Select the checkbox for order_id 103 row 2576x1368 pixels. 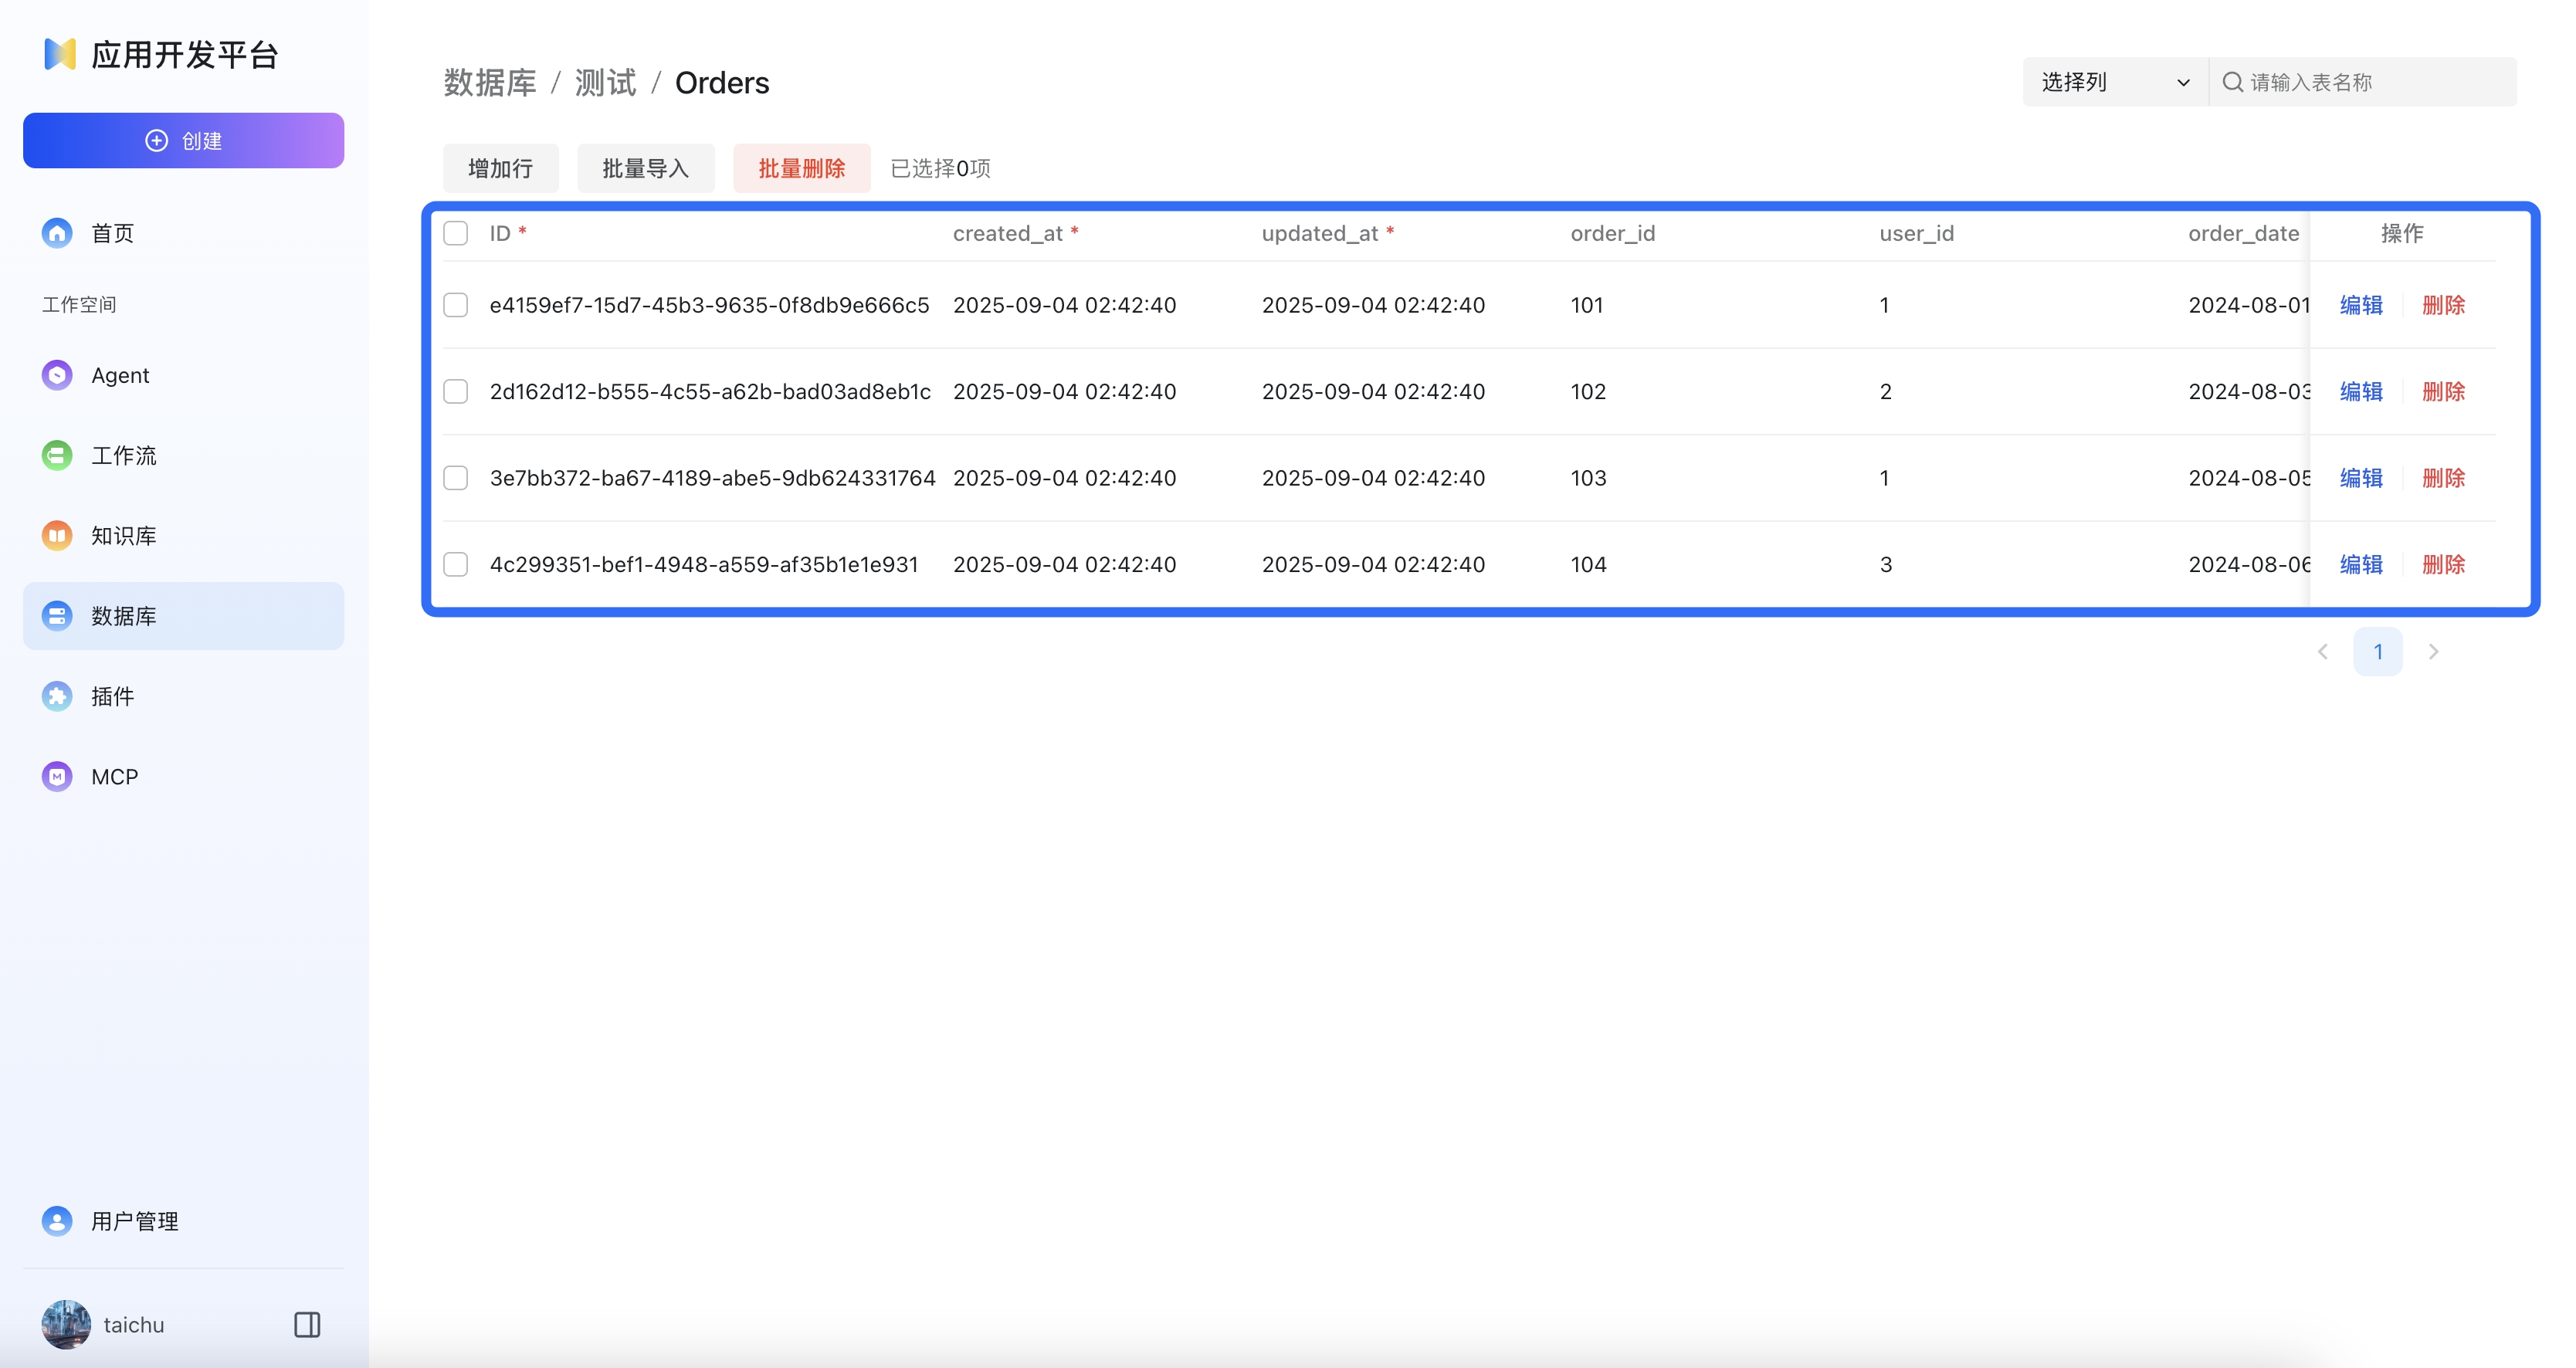pyautogui.click(x=456, y=478)
